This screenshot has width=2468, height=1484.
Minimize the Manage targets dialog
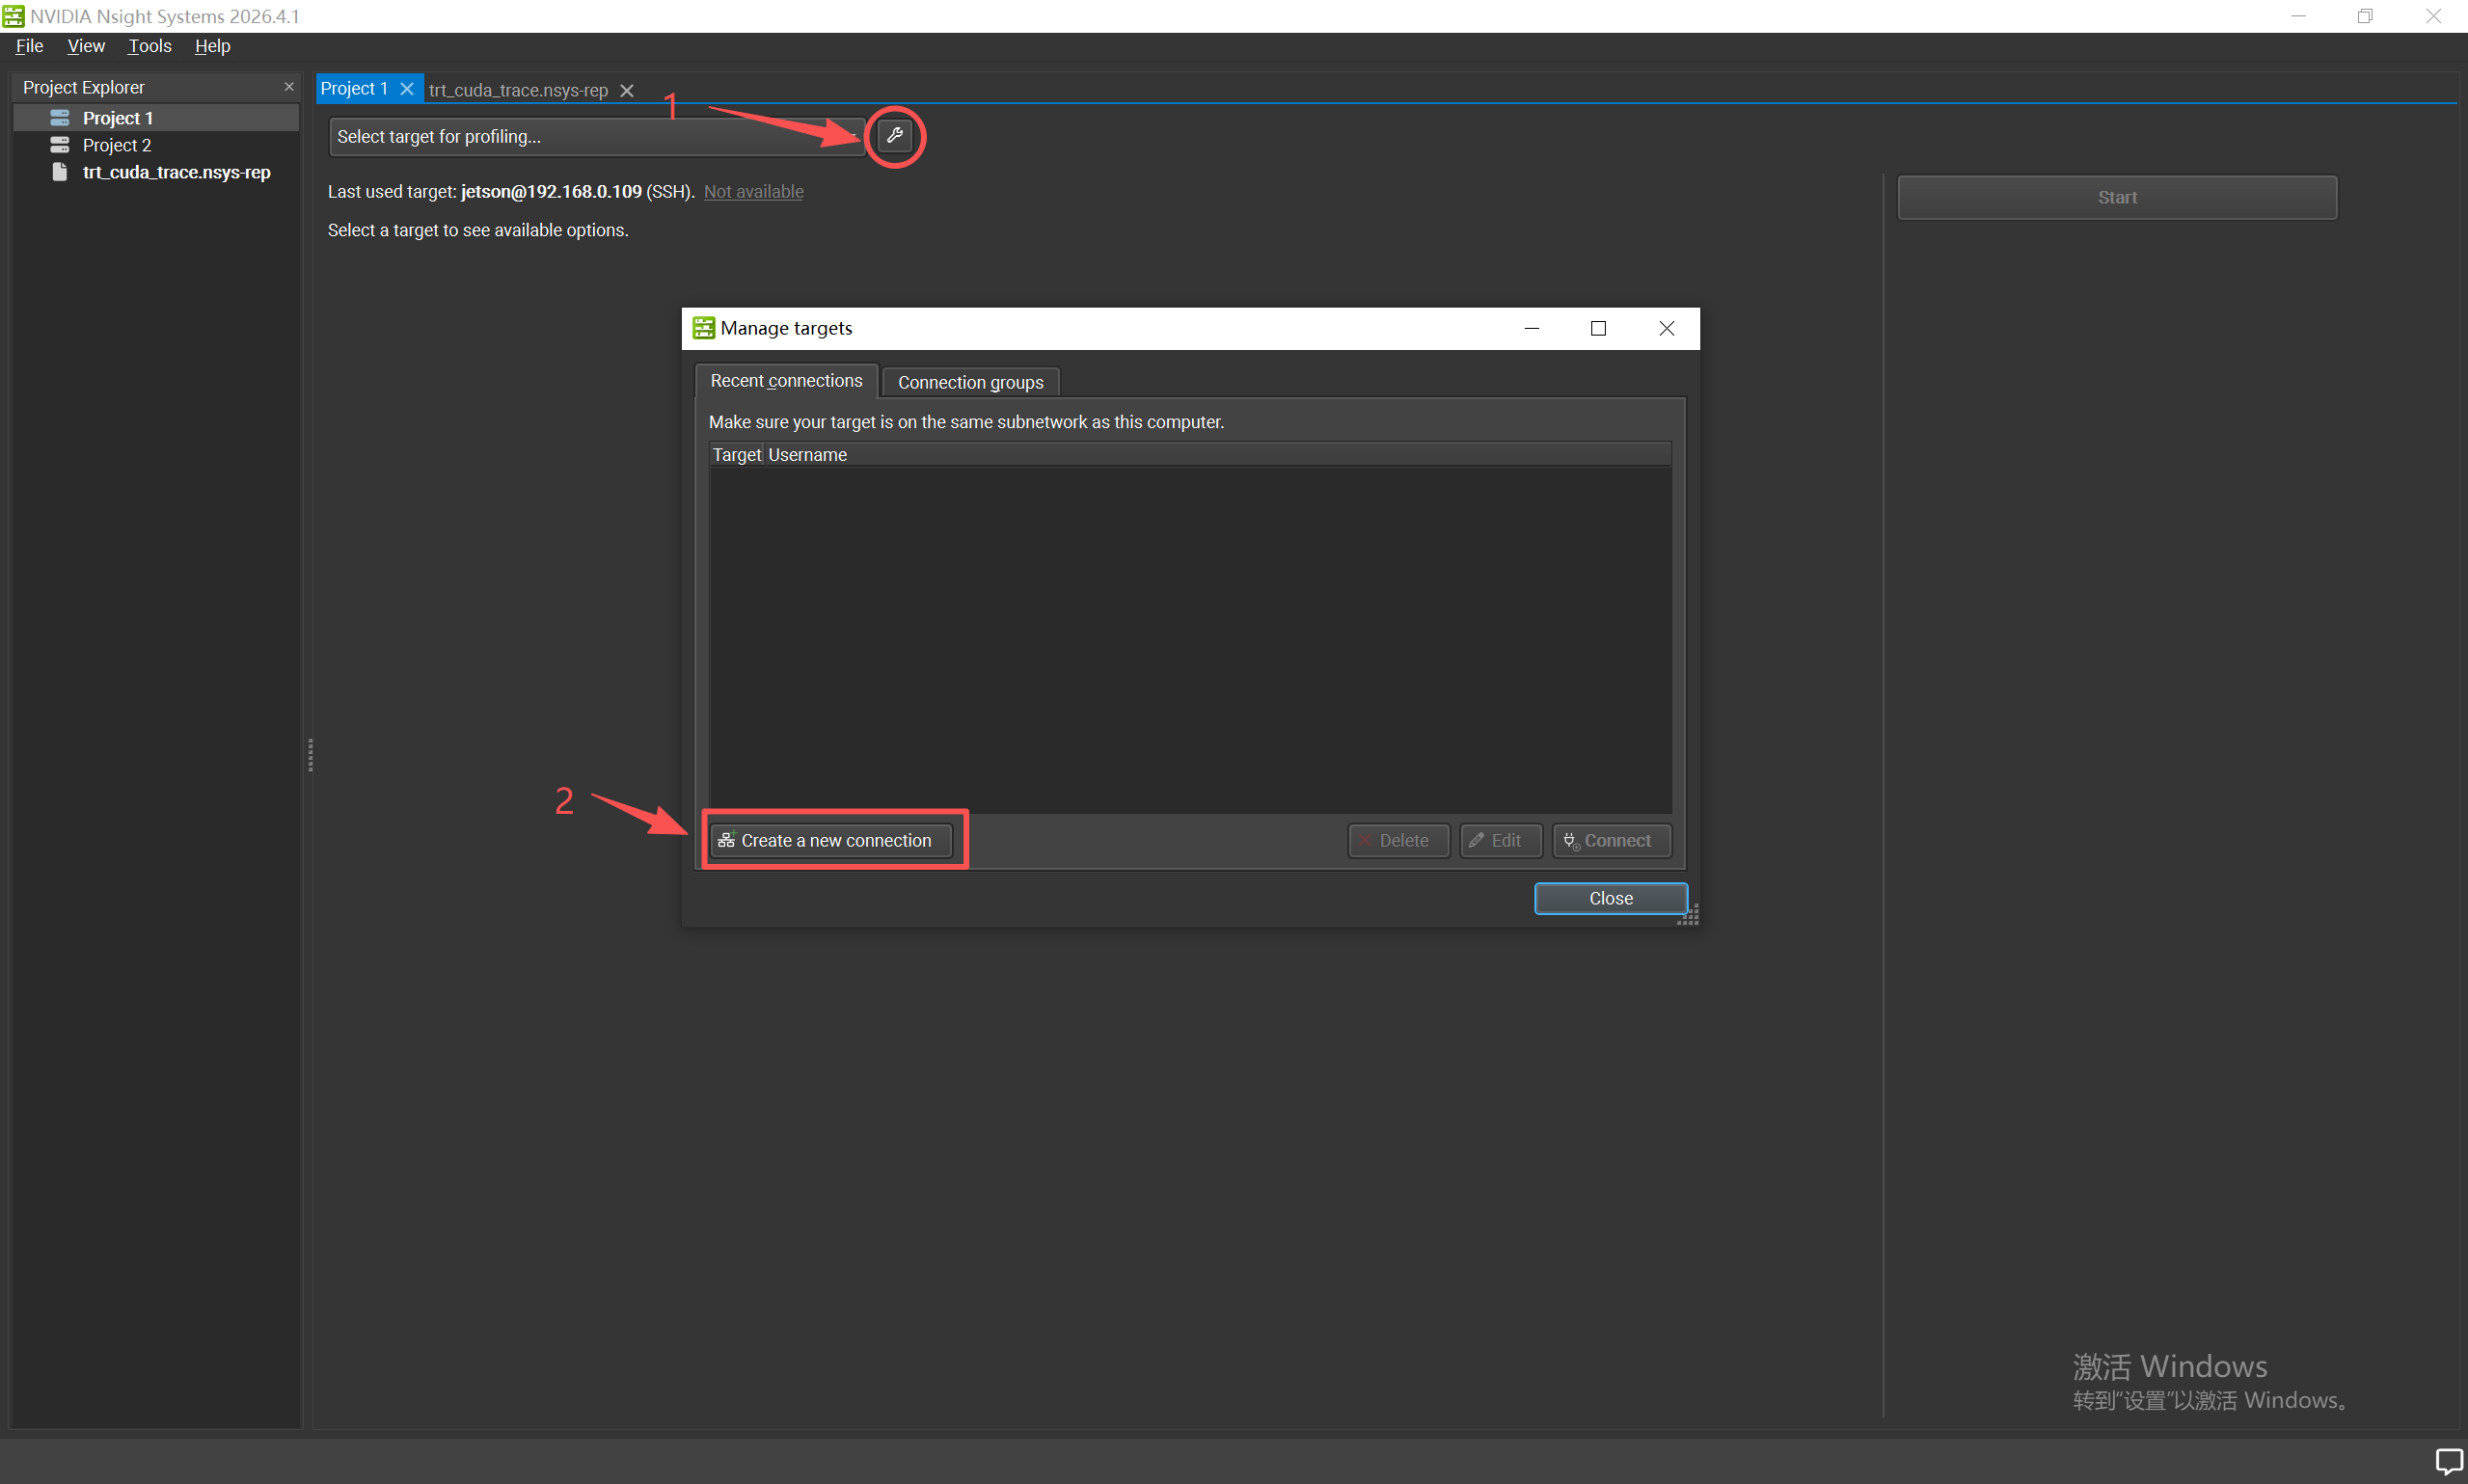[1531, 328]
